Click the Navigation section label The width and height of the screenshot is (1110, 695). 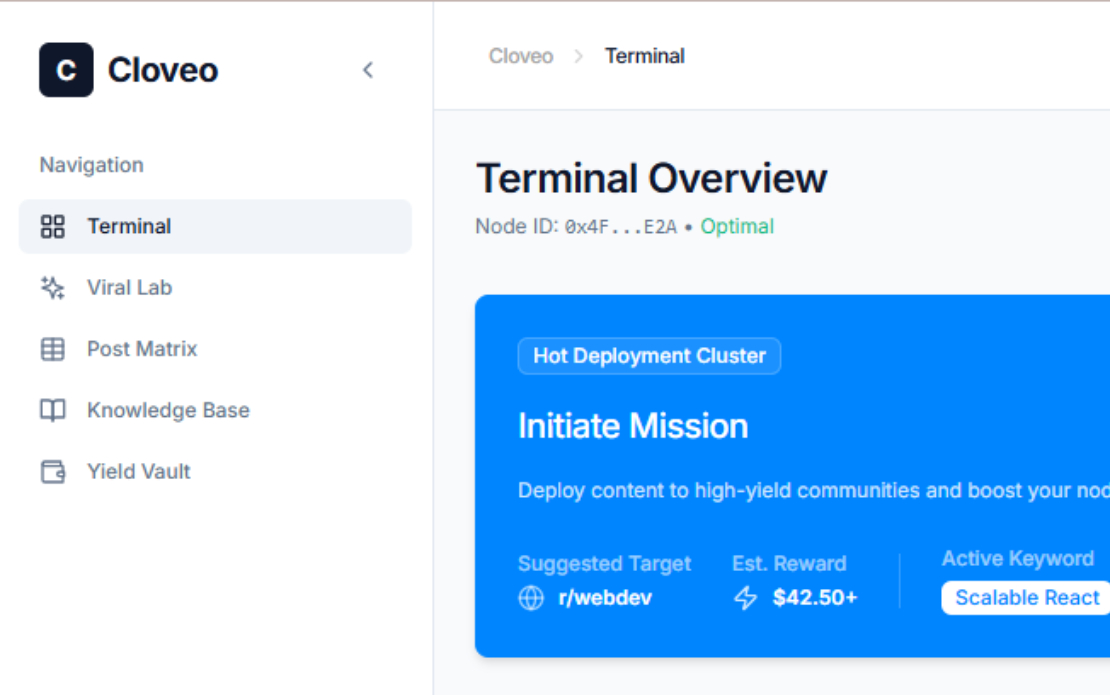91,165
